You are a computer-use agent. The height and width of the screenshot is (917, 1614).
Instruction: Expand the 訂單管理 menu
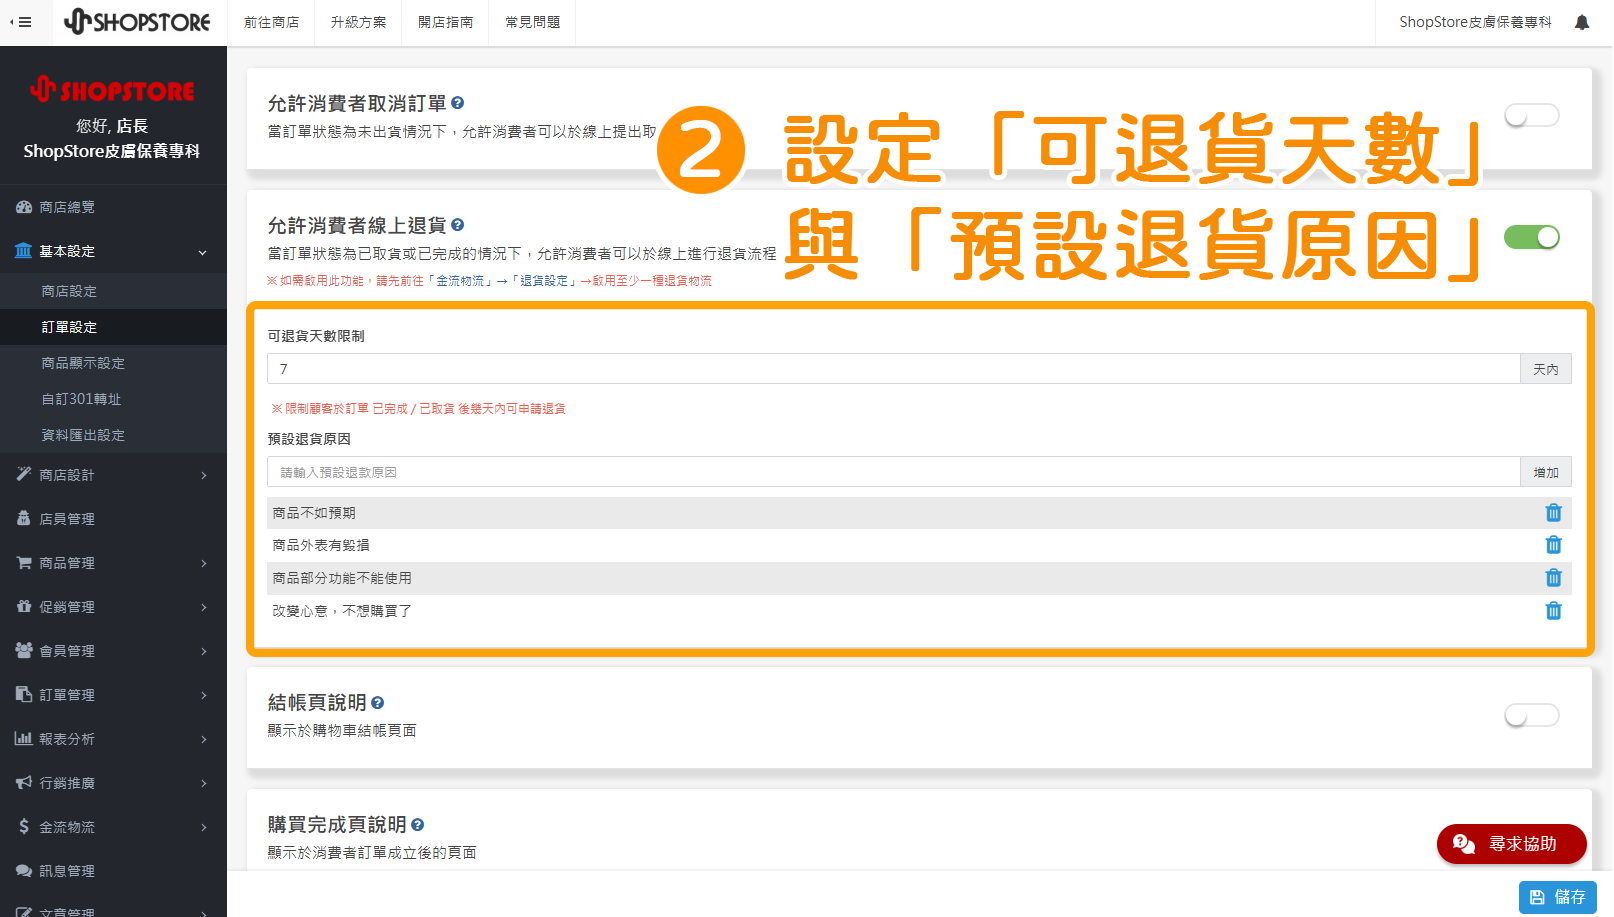click(68, 694)
